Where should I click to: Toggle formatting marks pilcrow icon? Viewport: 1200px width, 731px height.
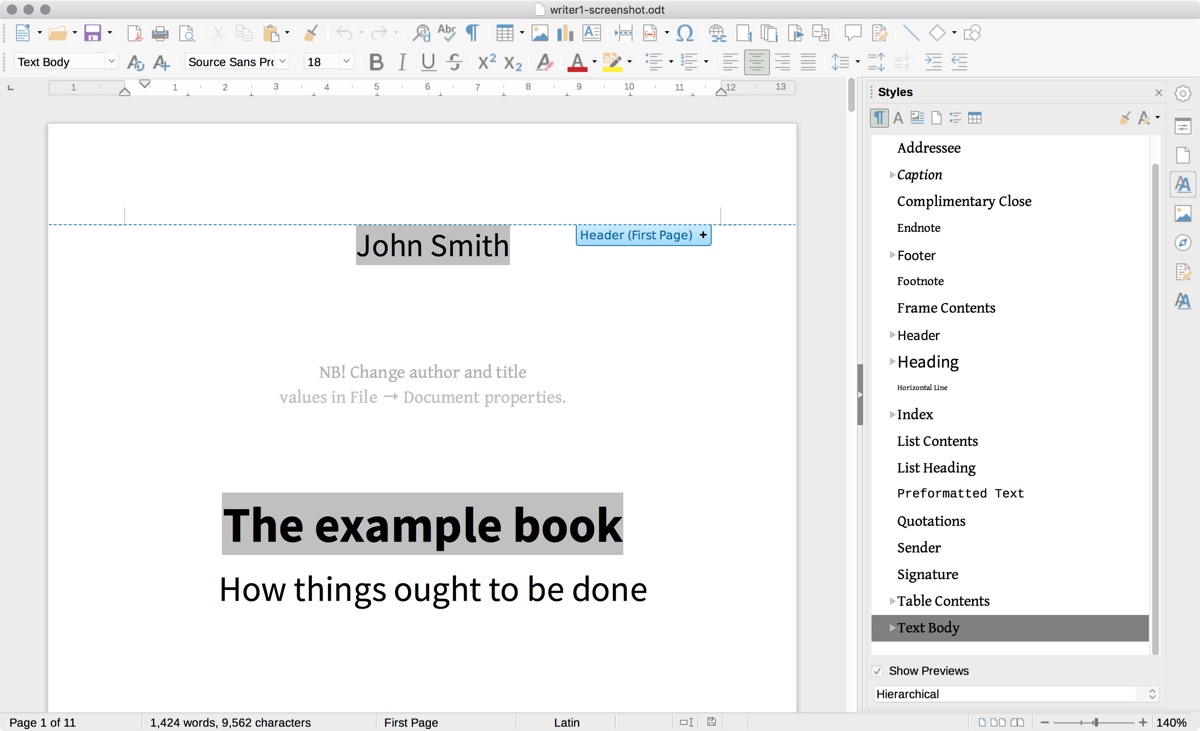472,33
